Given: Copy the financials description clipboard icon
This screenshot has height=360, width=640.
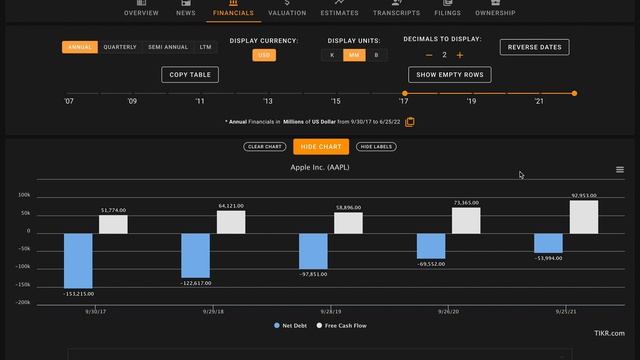Looking at the screenshot, I should pyautogui.click(x=410, y=122).
